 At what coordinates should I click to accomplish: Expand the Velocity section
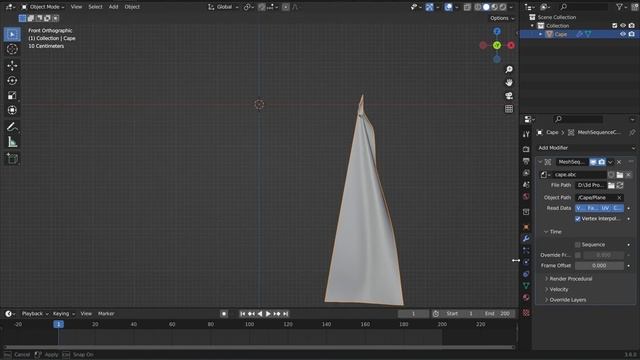(556, 289)
